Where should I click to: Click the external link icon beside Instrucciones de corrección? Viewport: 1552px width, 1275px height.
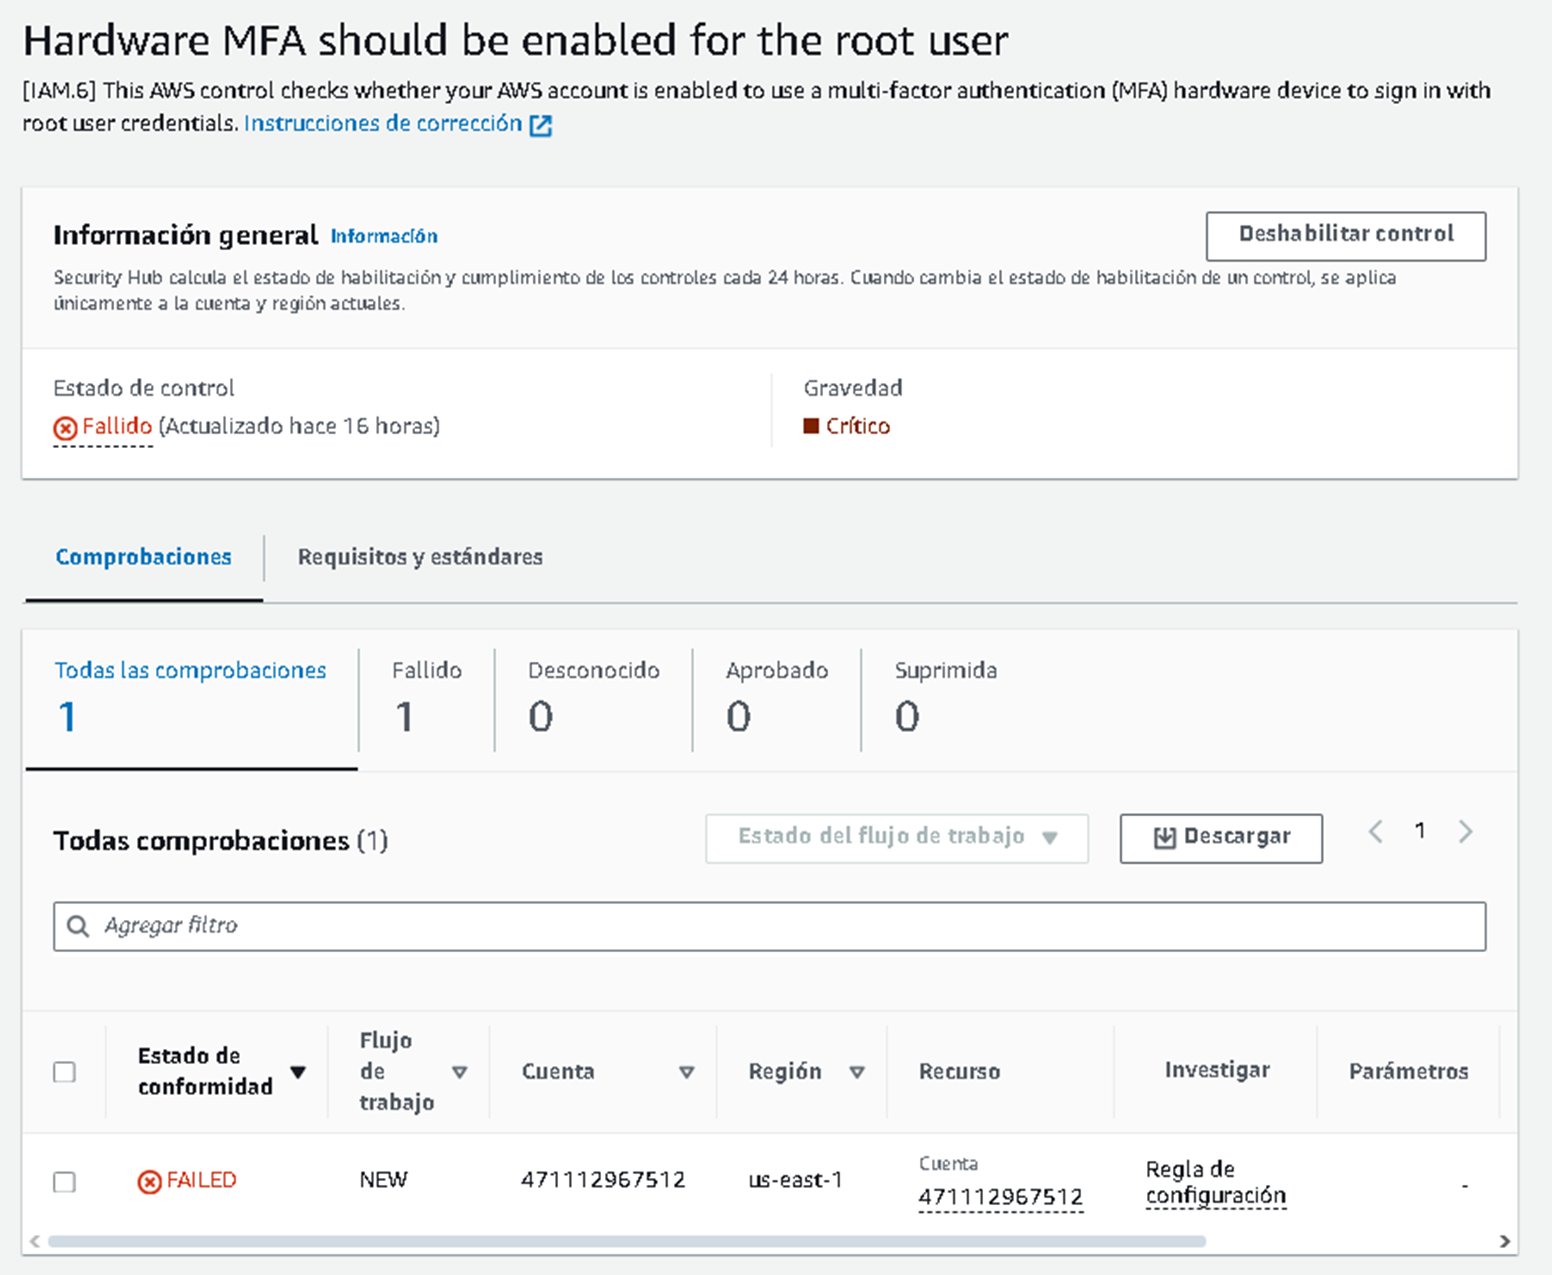(x=540, y=126)
